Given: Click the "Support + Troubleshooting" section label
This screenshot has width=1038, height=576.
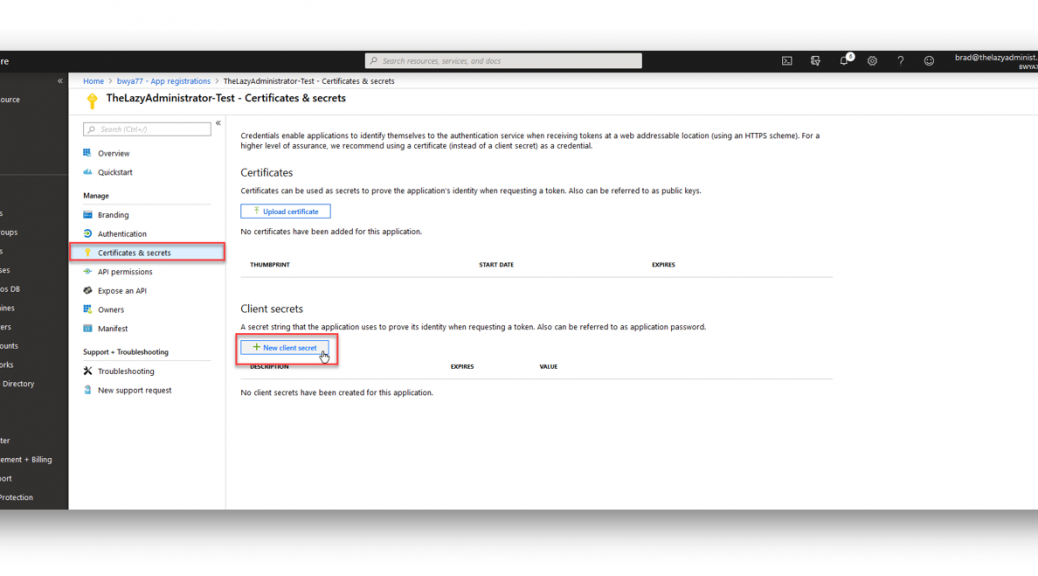Looking at the screenshot, I should coord(126,352).
